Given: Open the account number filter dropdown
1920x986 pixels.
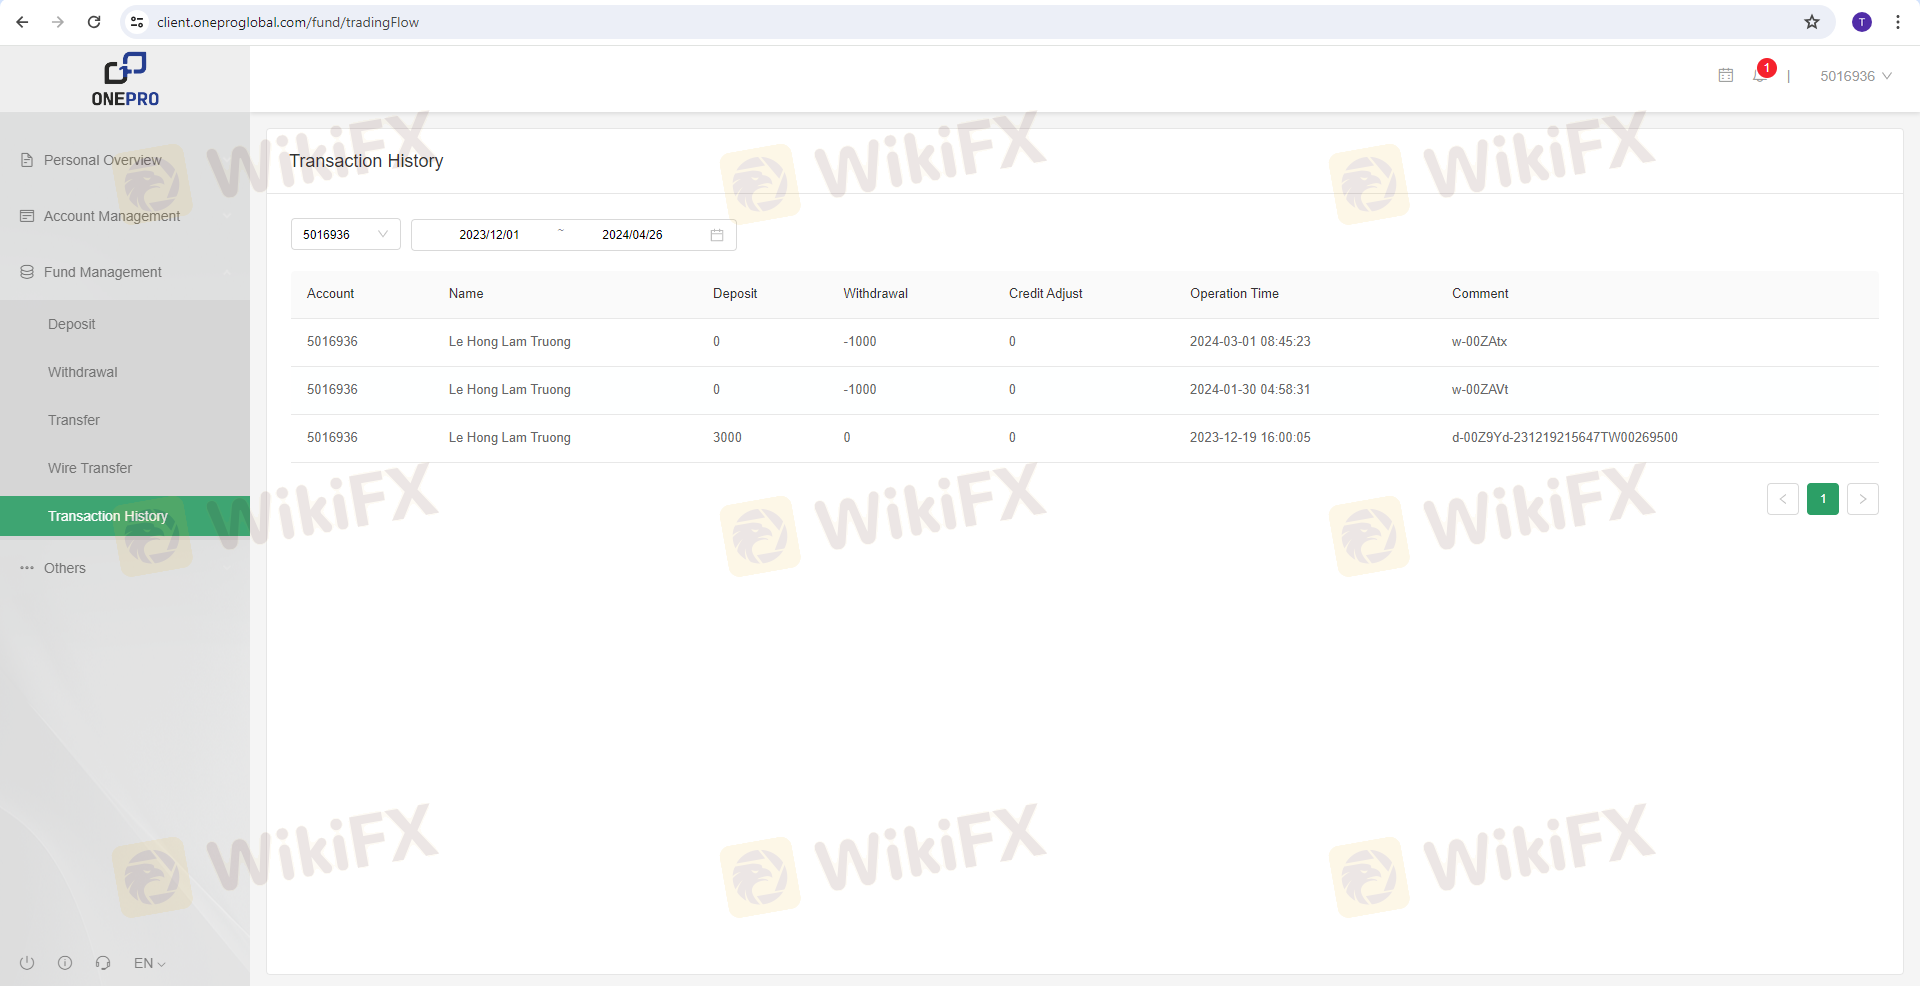Looking at the screenshot, I should pyautogui.click(x=346, y=234).
